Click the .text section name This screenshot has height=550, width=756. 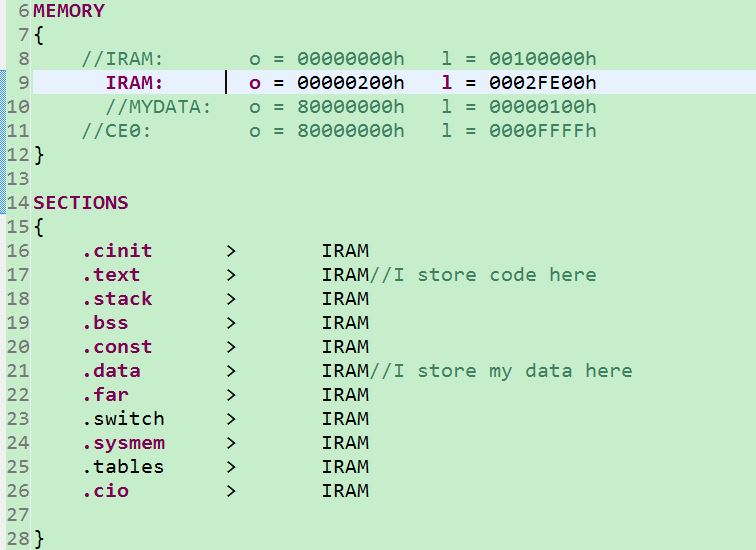[x=111, y=275]
